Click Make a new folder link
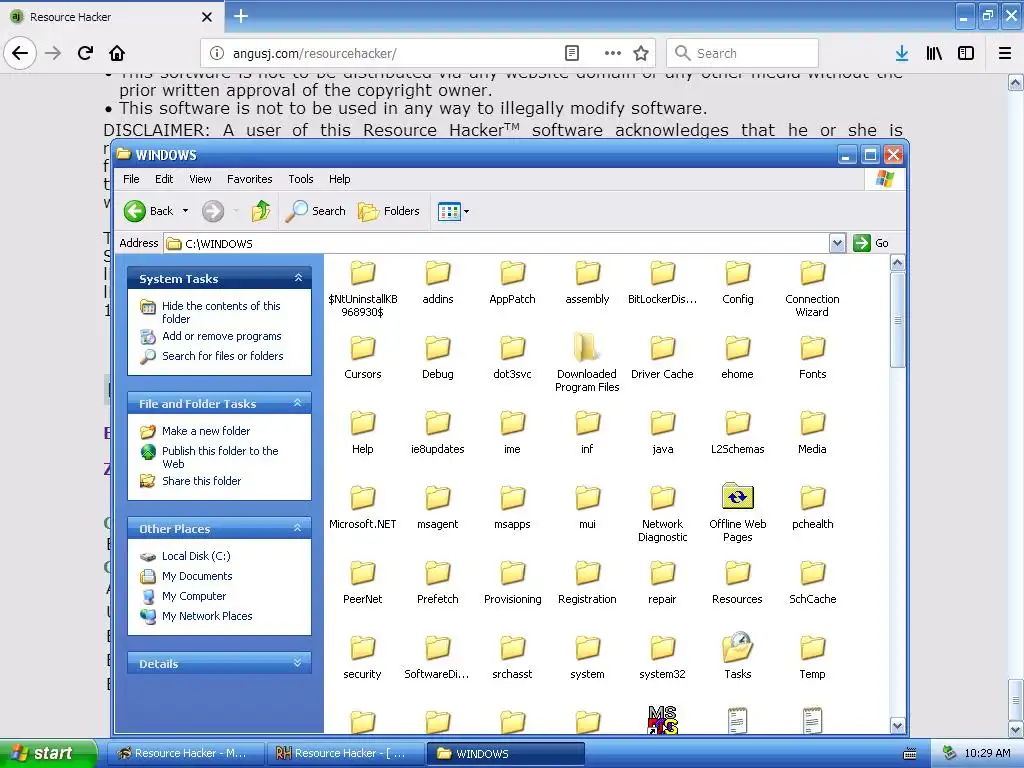 point(206,431)
